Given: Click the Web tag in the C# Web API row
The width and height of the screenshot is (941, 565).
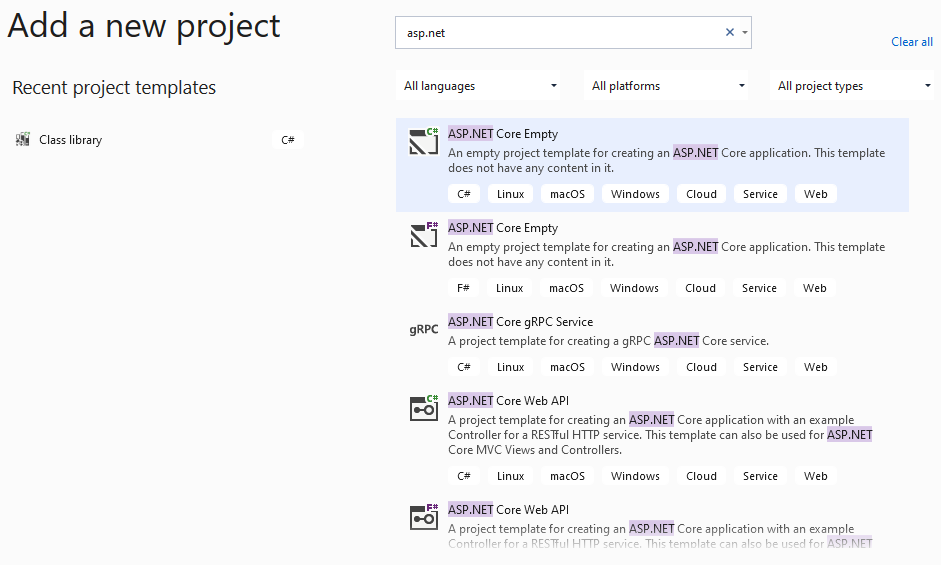Looking at the screenshot, I should pos(815,476).
